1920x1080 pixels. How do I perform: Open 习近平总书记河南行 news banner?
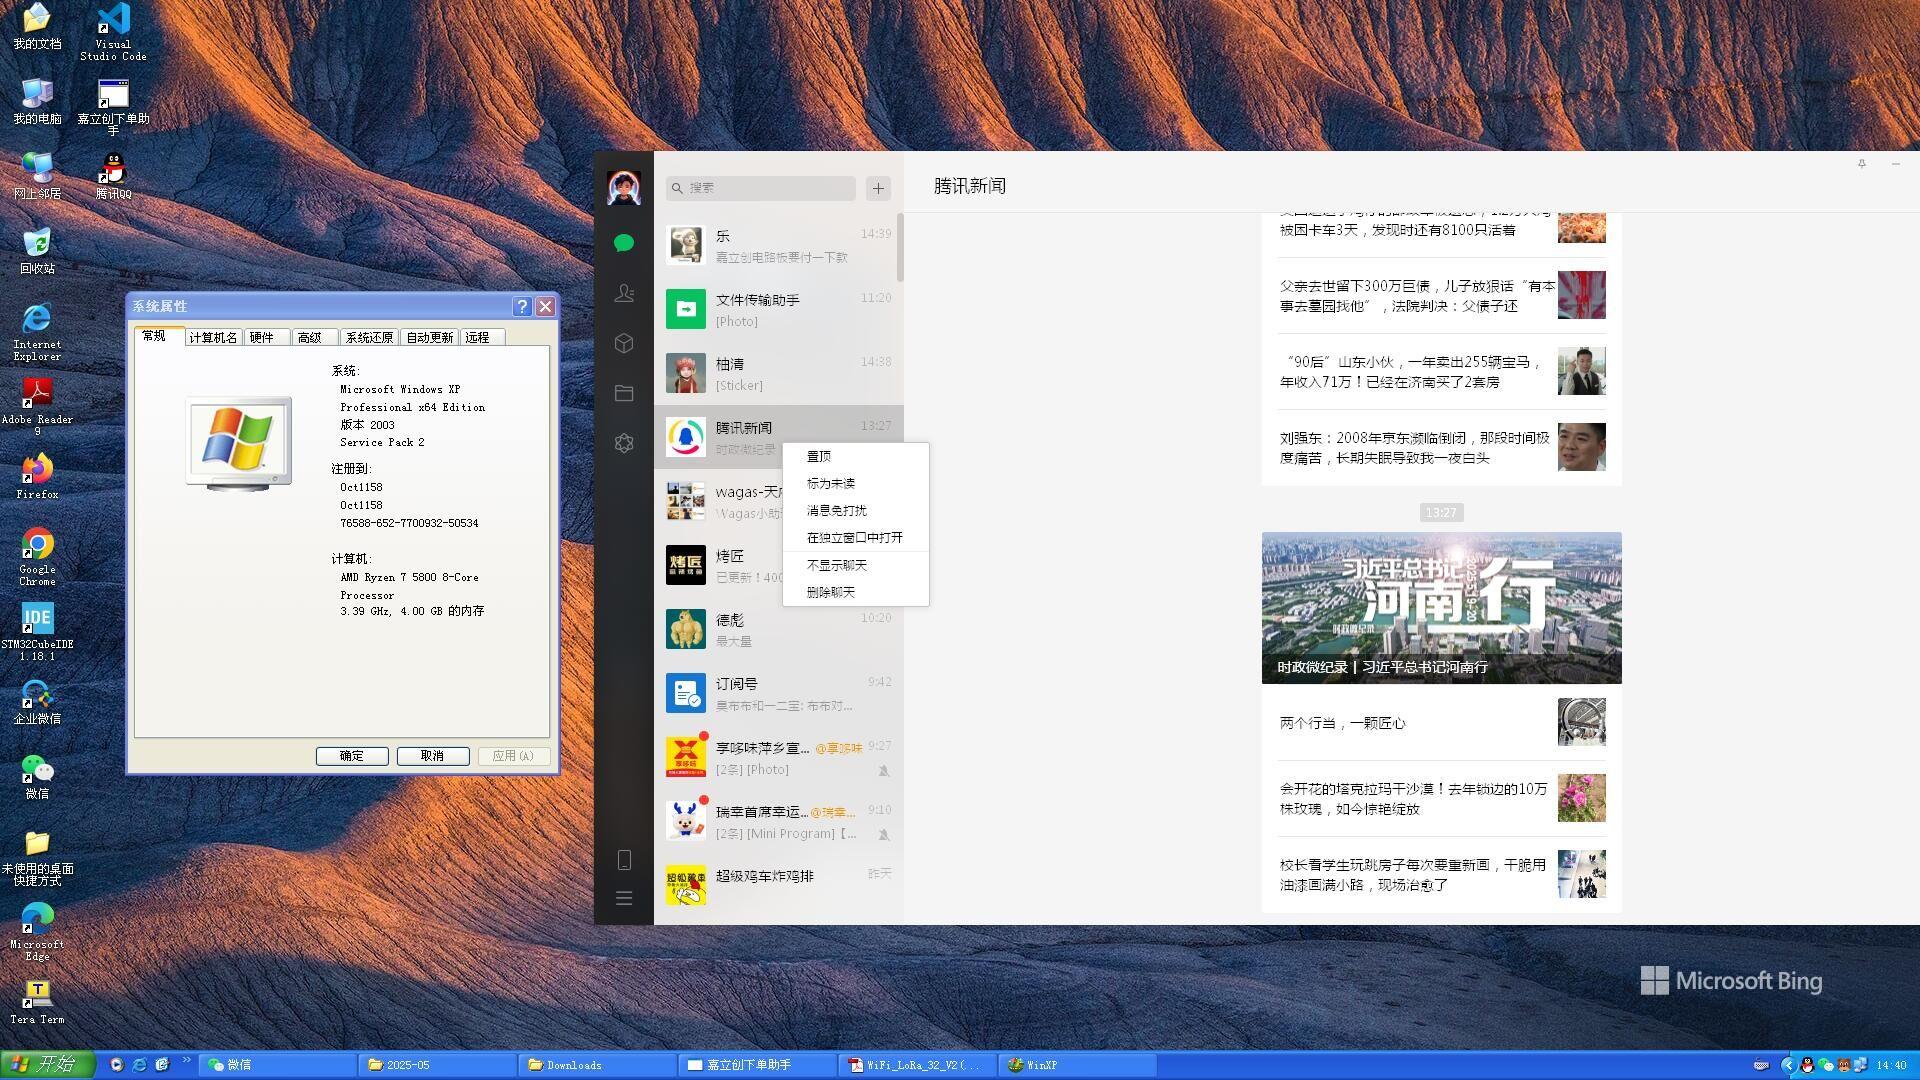click(x=1441, y=608)
